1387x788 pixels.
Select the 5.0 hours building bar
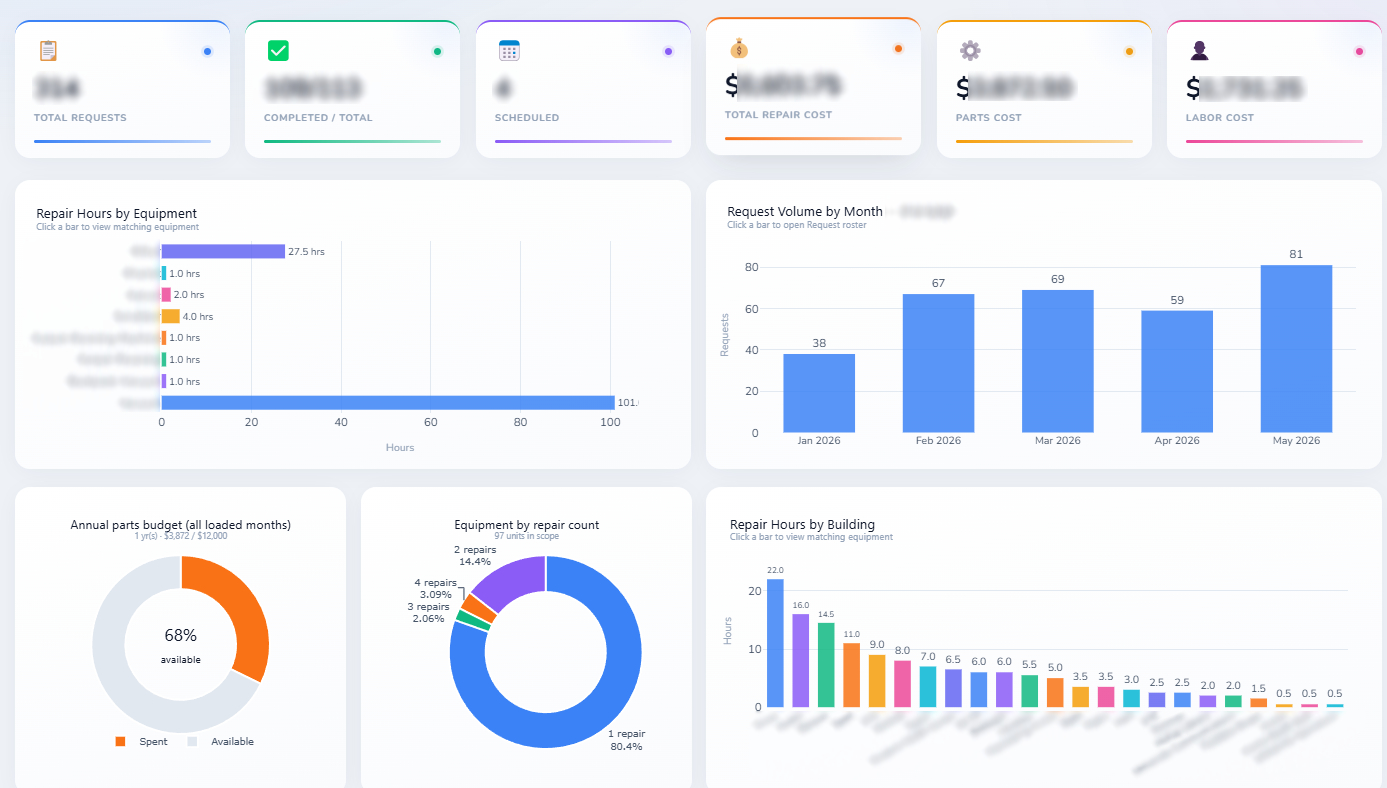(1056, 693)
